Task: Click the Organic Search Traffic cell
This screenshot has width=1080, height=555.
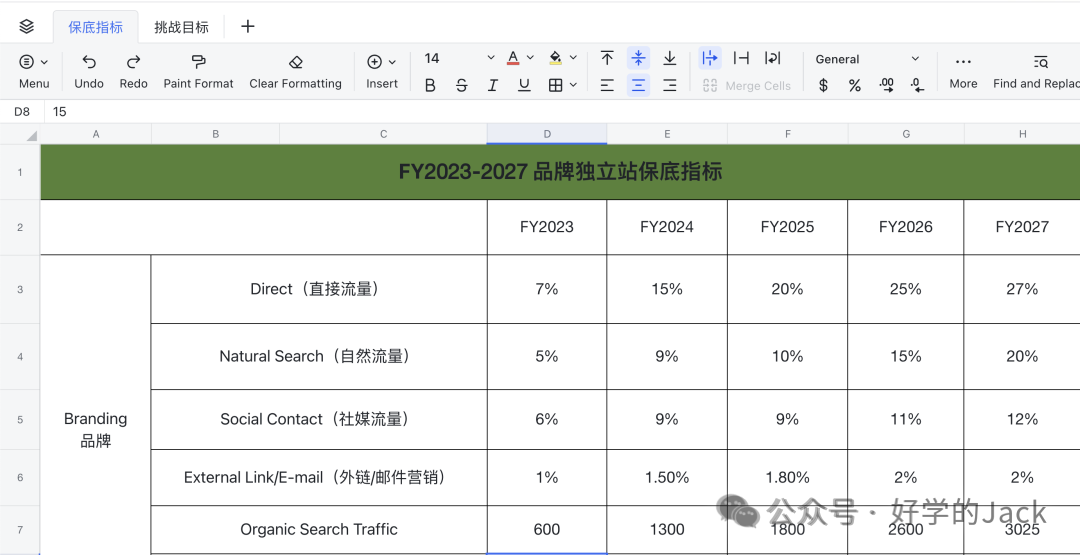Action: 319,530
